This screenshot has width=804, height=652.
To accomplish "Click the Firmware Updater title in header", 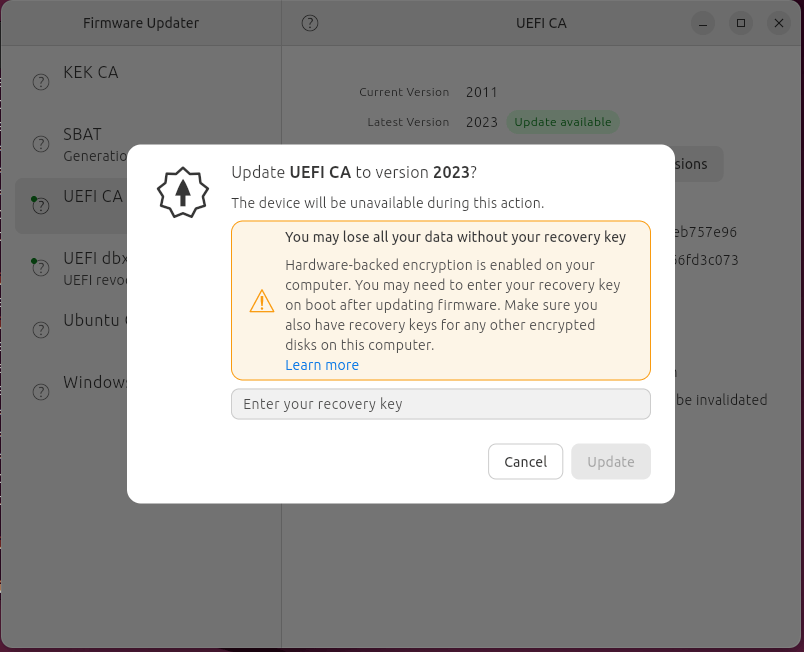I will pos(141,23).
